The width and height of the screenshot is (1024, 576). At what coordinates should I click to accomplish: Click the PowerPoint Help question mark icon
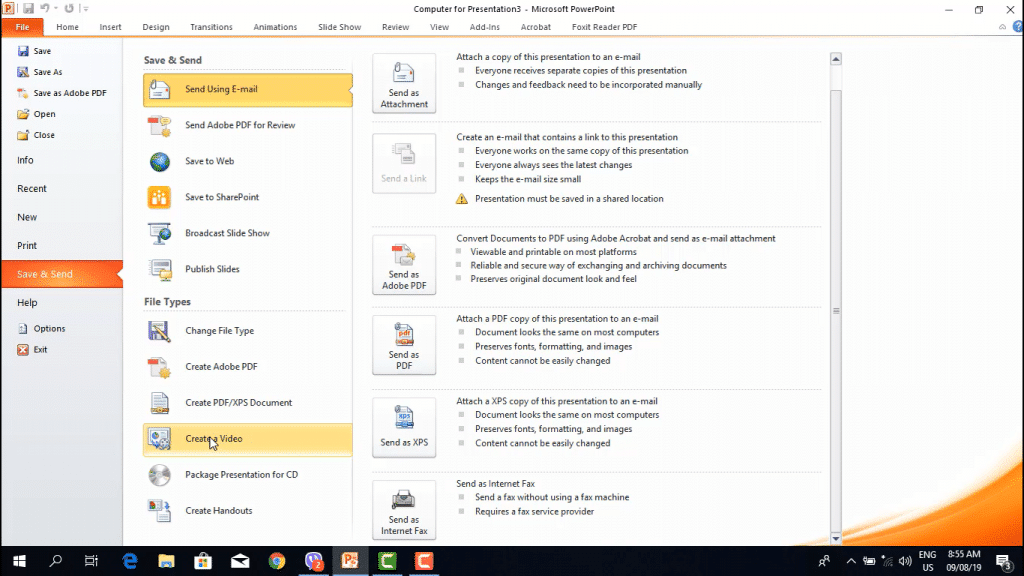1018,27
